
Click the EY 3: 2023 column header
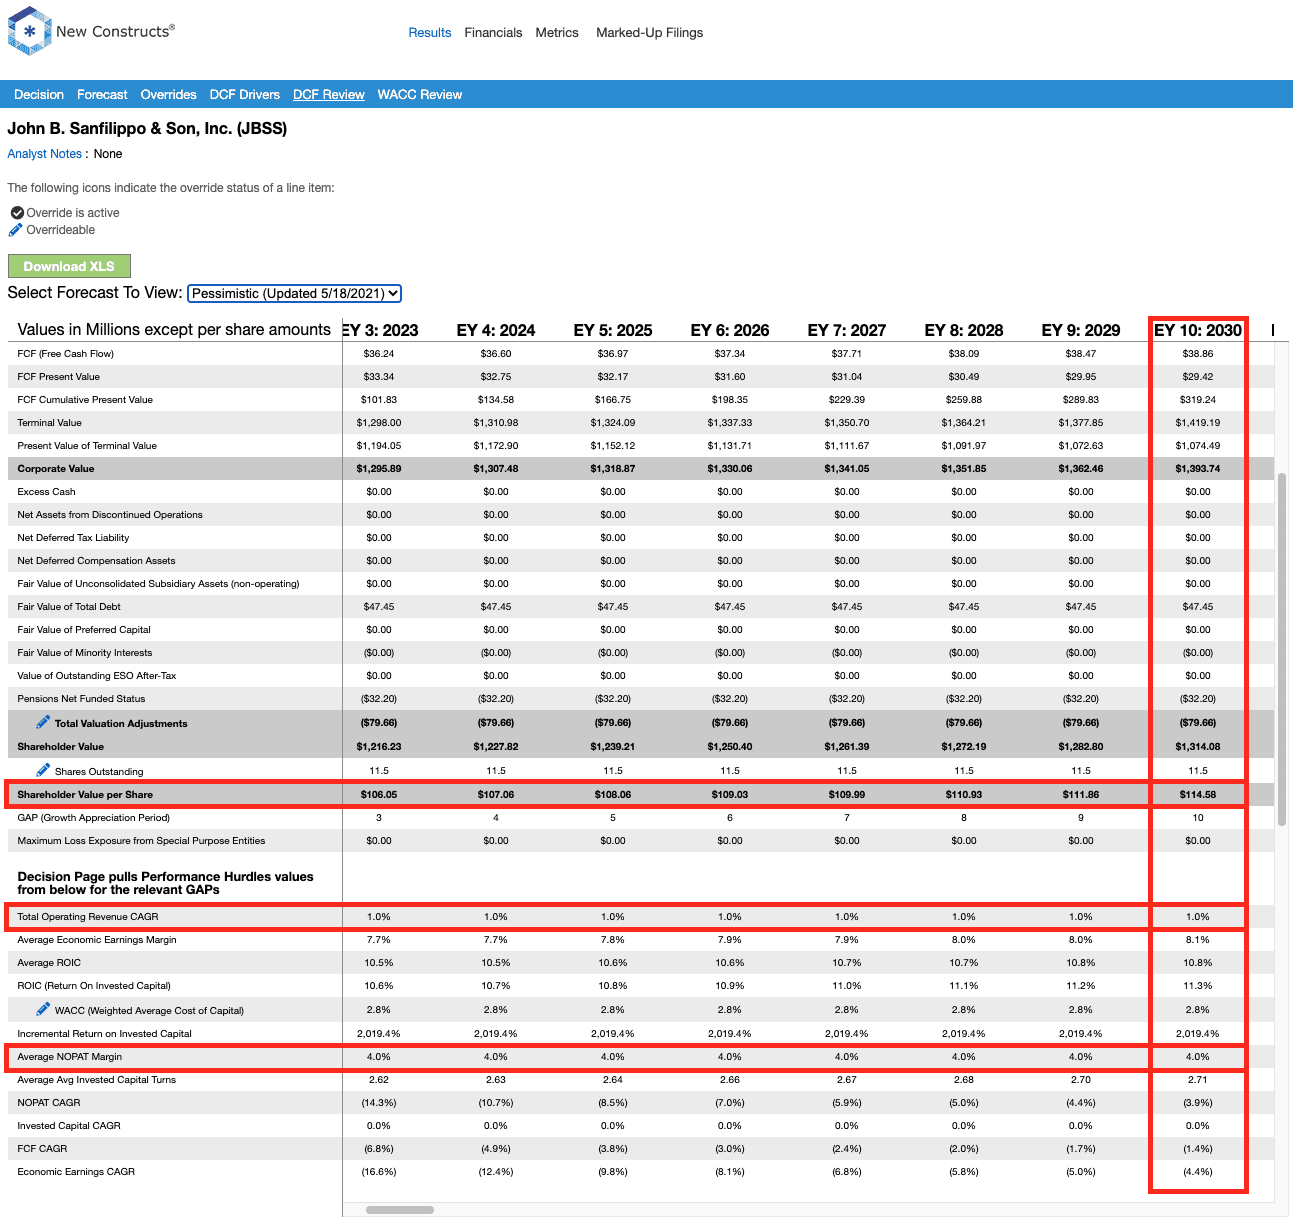(381, 330)
